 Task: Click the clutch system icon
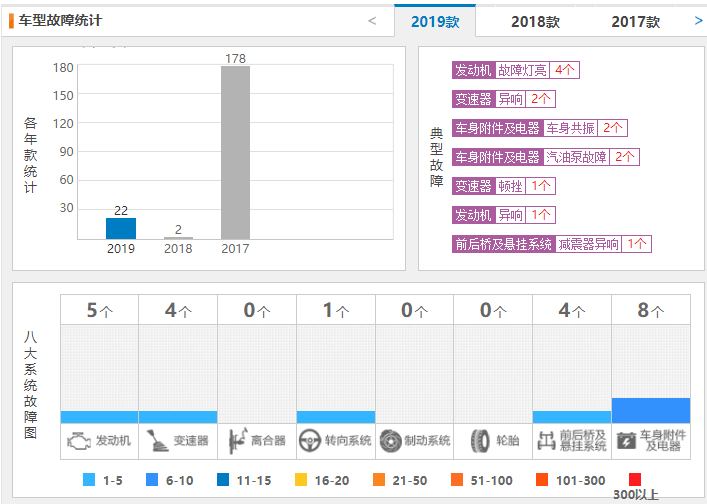tap(238, 441)
